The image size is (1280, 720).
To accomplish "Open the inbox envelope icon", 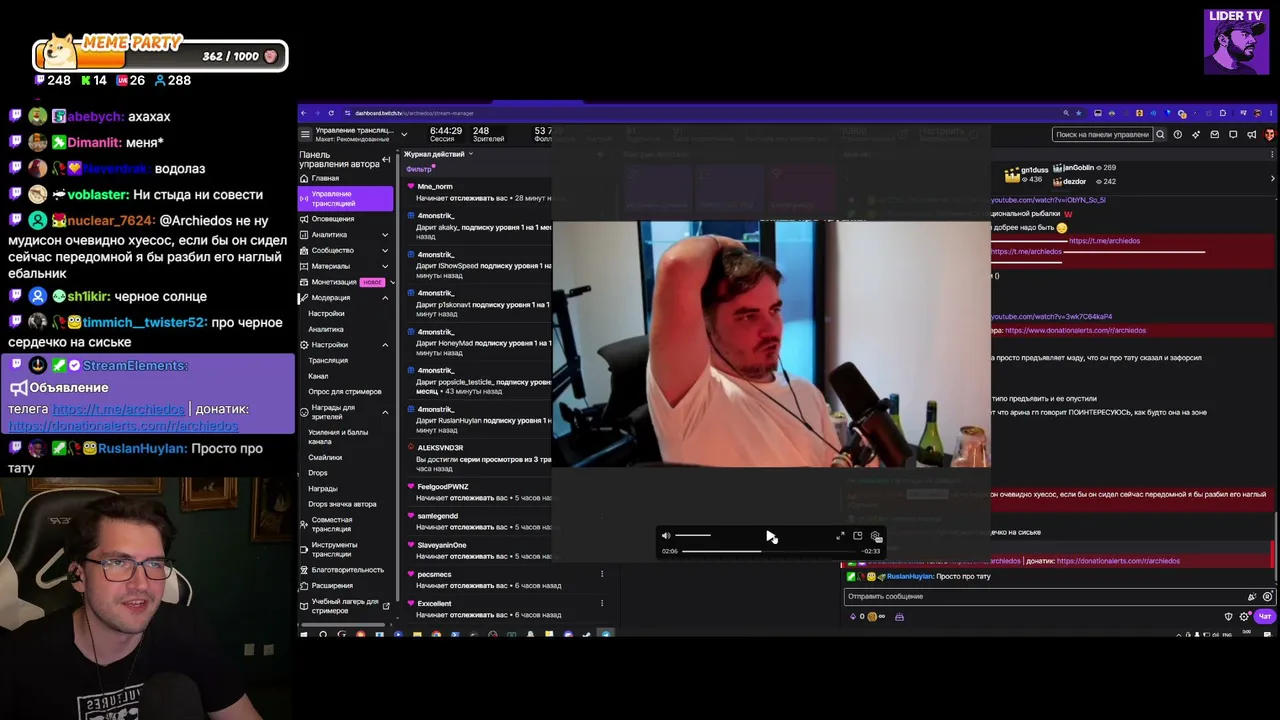I will click(x=1215, y=134).
